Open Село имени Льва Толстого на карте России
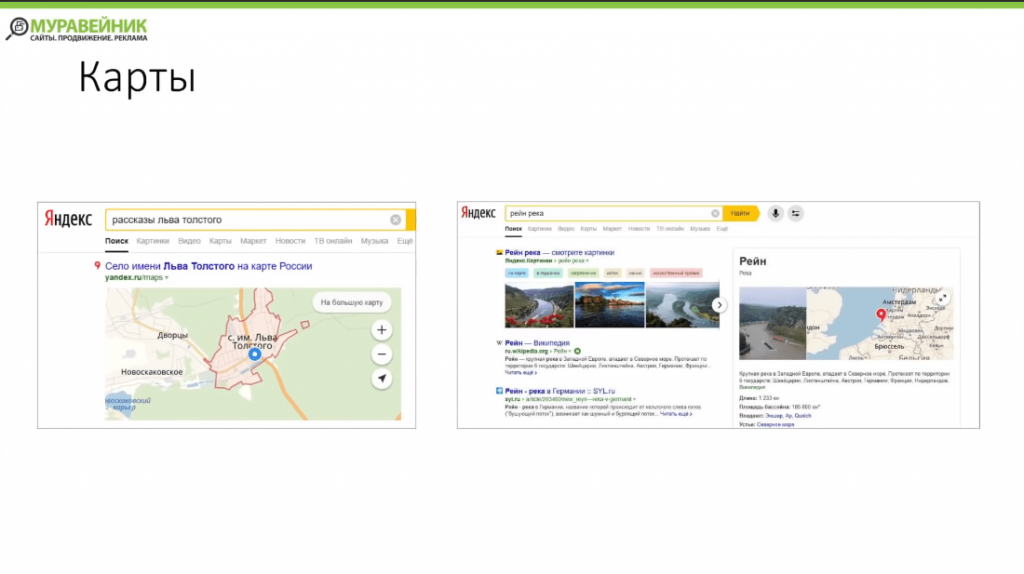The height and width of the screenshot is (574, 1024). (x=208, y=266)
